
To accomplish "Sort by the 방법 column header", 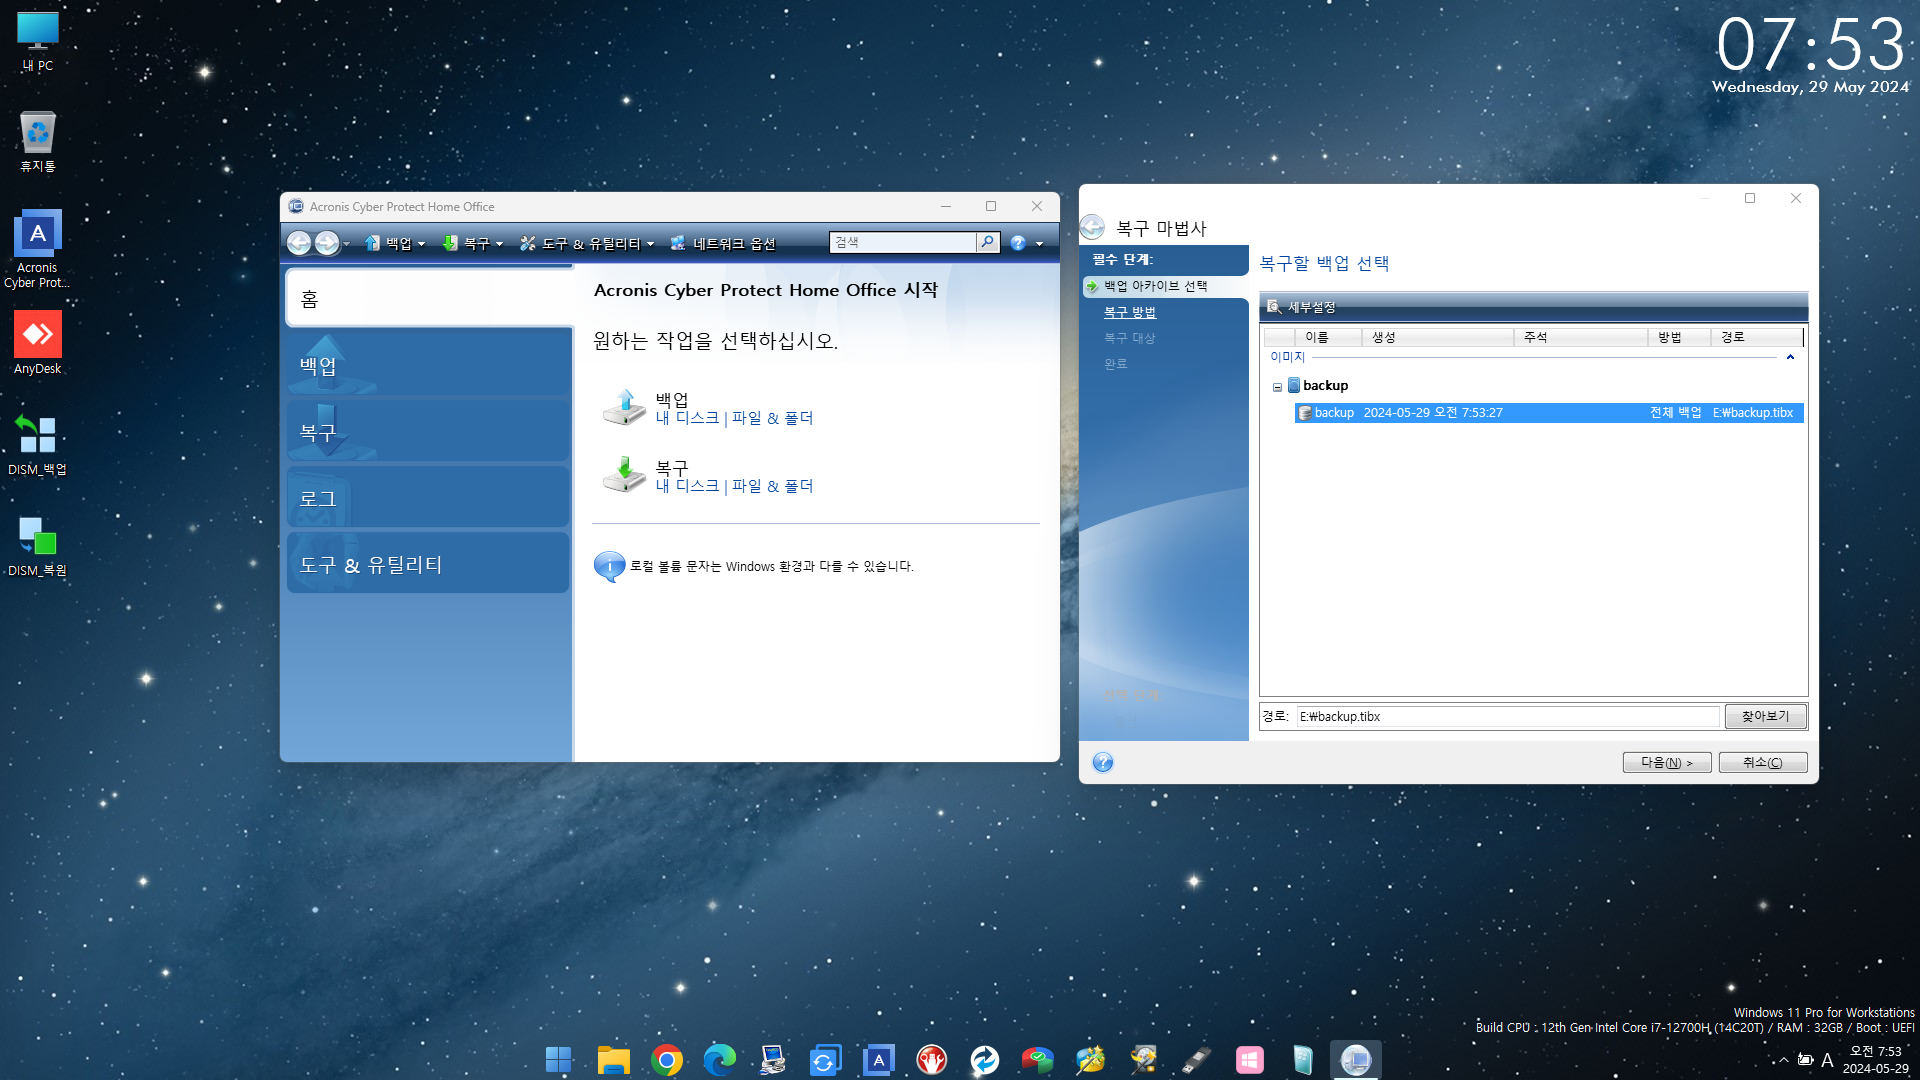I will click(1679, 337).
